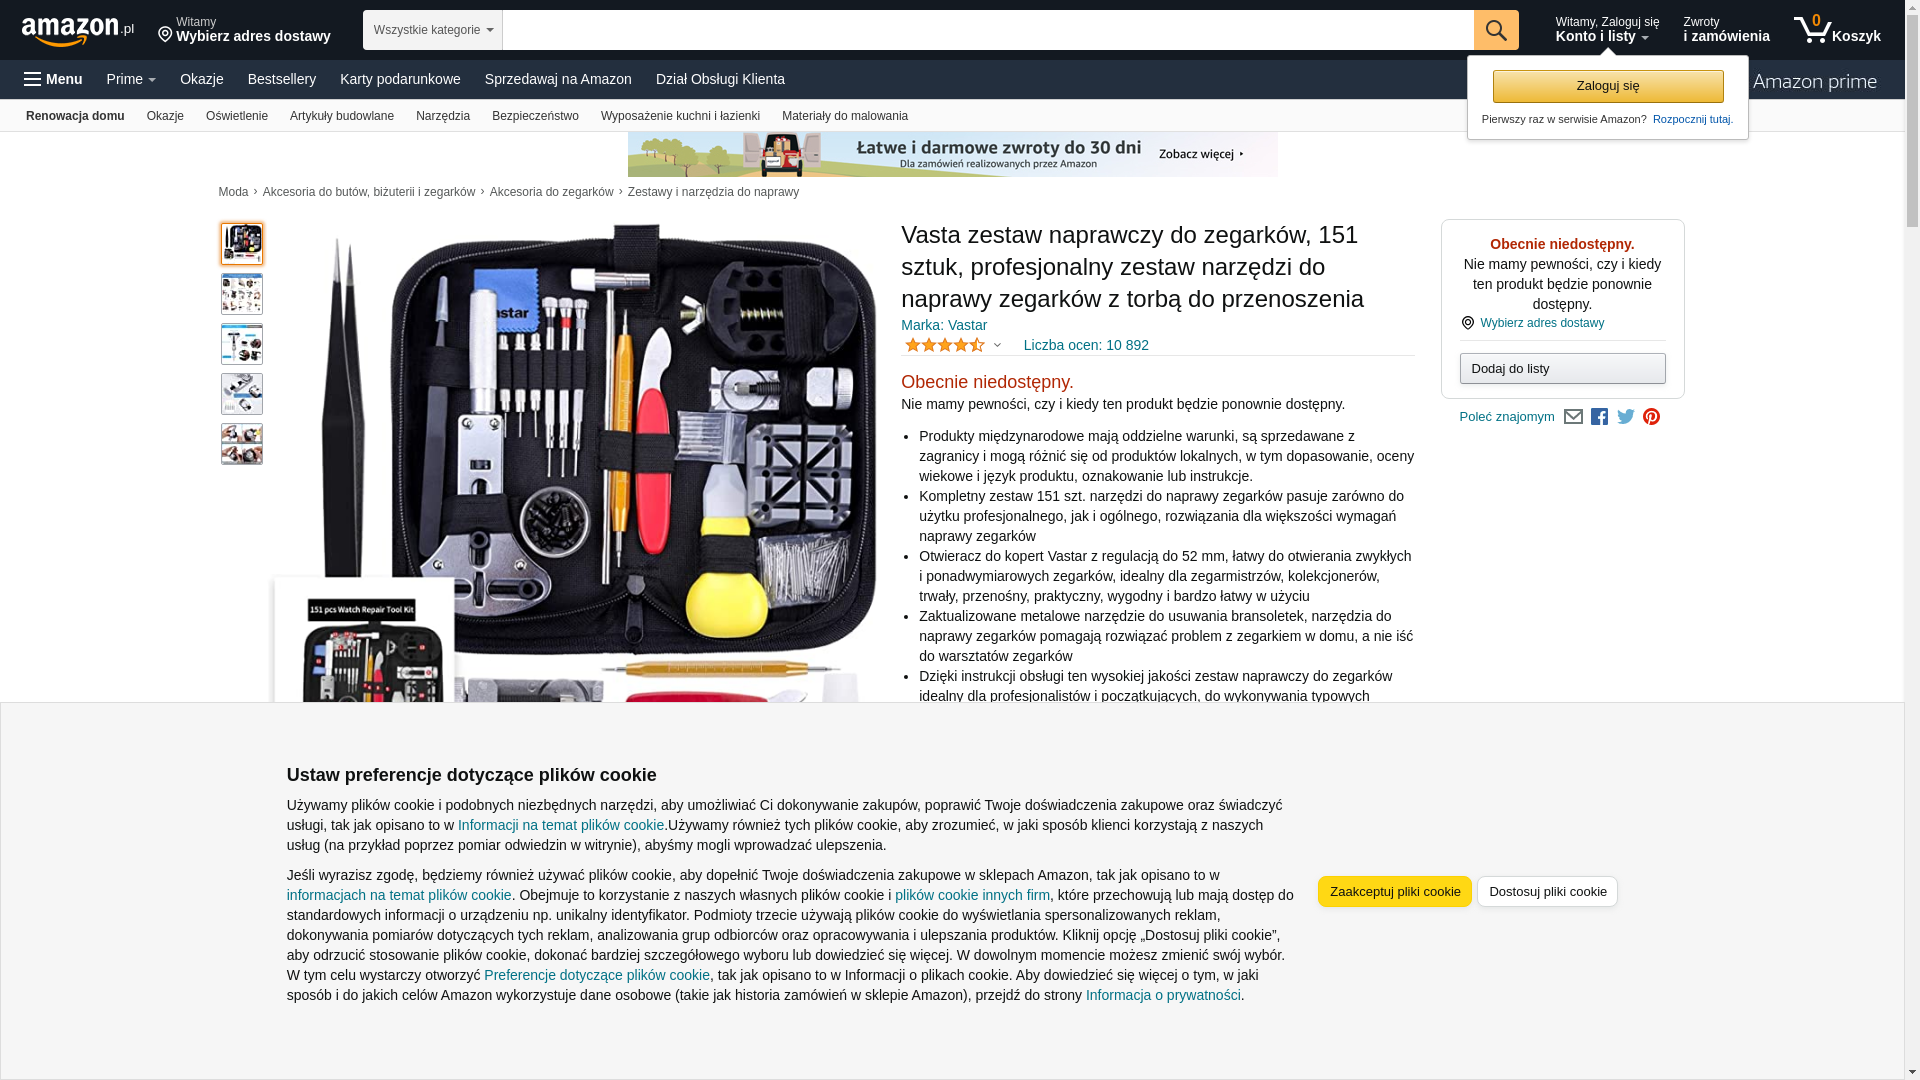
Task: Select the second product thumbnail image
Action: [242, 294]
